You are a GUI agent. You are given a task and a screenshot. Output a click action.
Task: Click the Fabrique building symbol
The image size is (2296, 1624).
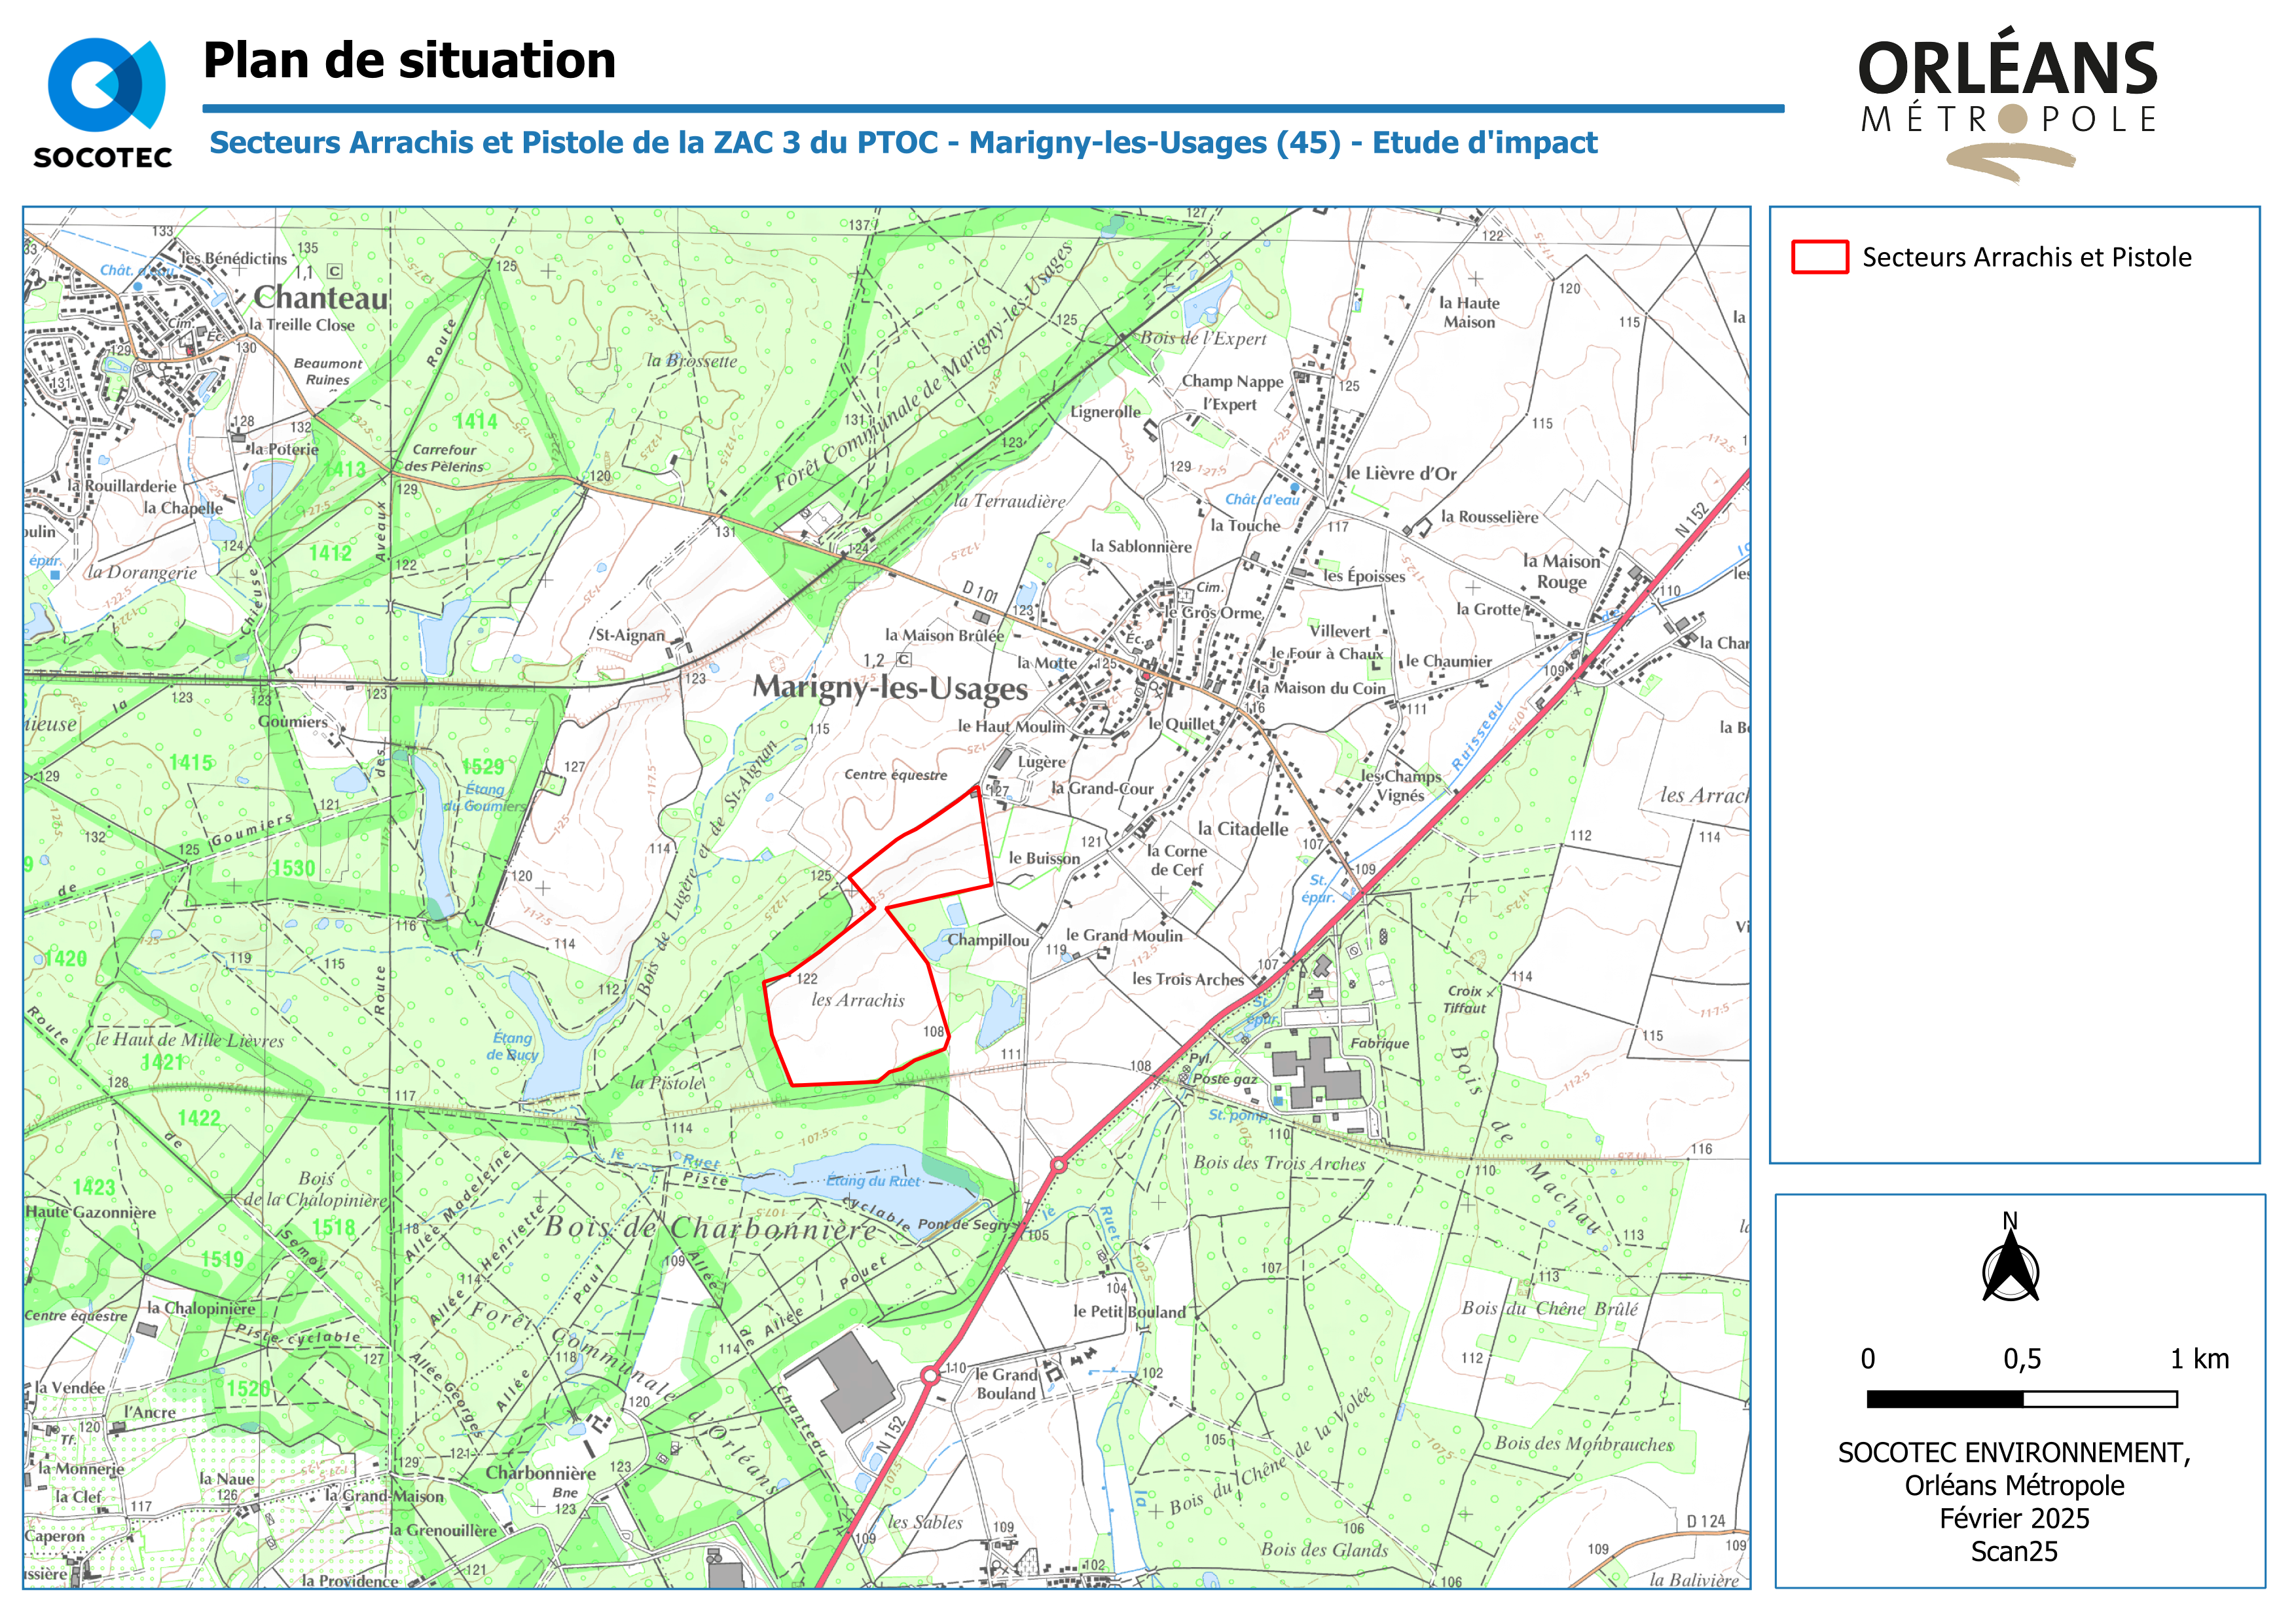[x=1318, y=1074]
